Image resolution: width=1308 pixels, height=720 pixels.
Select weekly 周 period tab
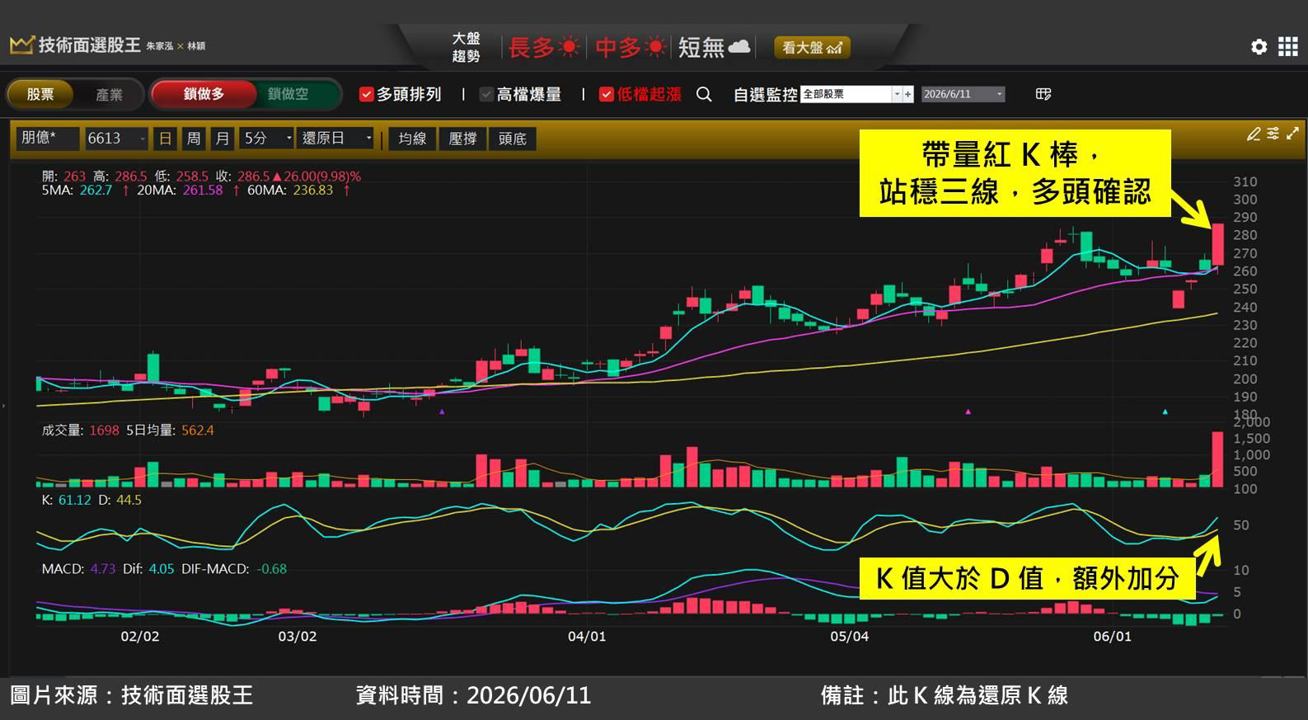tap(193, 138)
